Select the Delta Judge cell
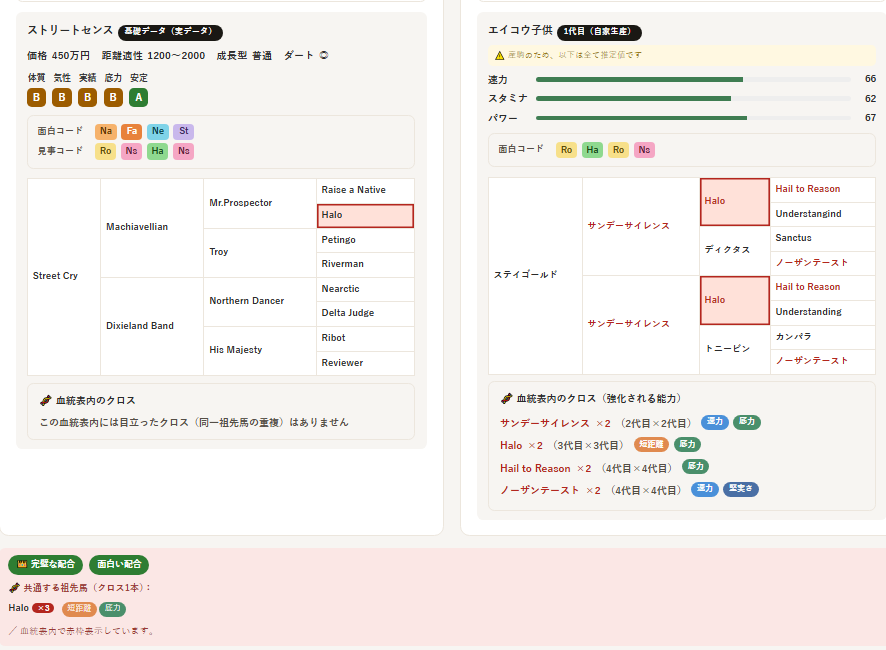Viewport: 886px width, 650px height. point(365,314)
